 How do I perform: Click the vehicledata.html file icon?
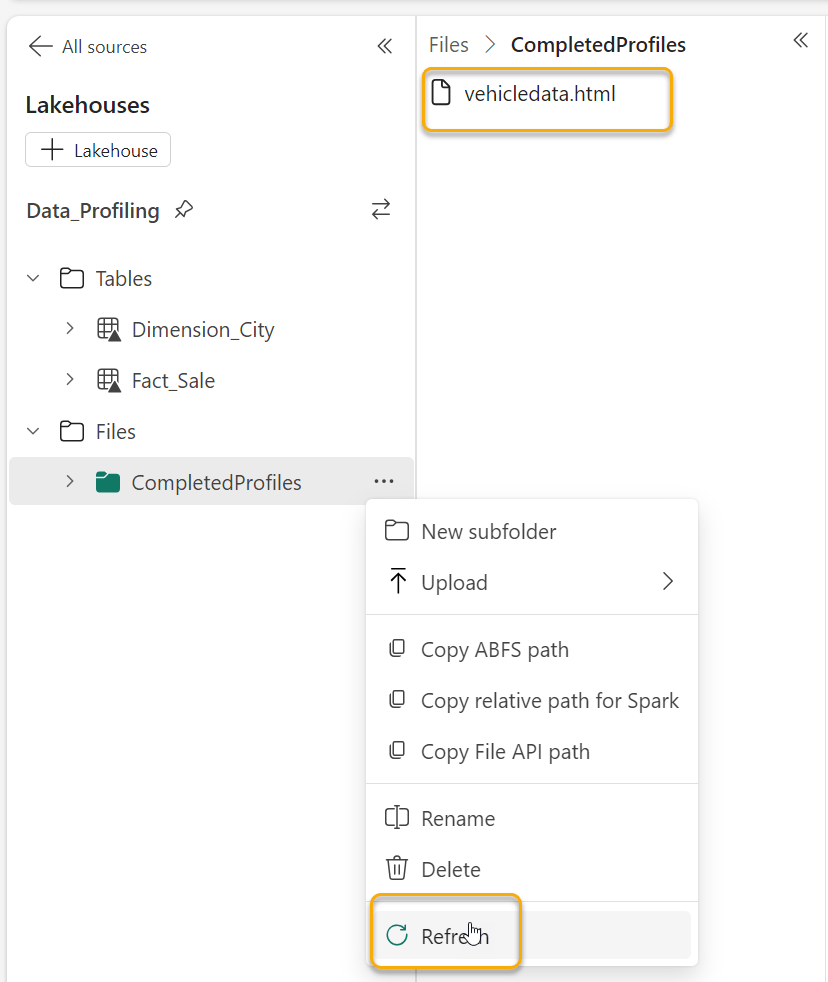point(441,94)
